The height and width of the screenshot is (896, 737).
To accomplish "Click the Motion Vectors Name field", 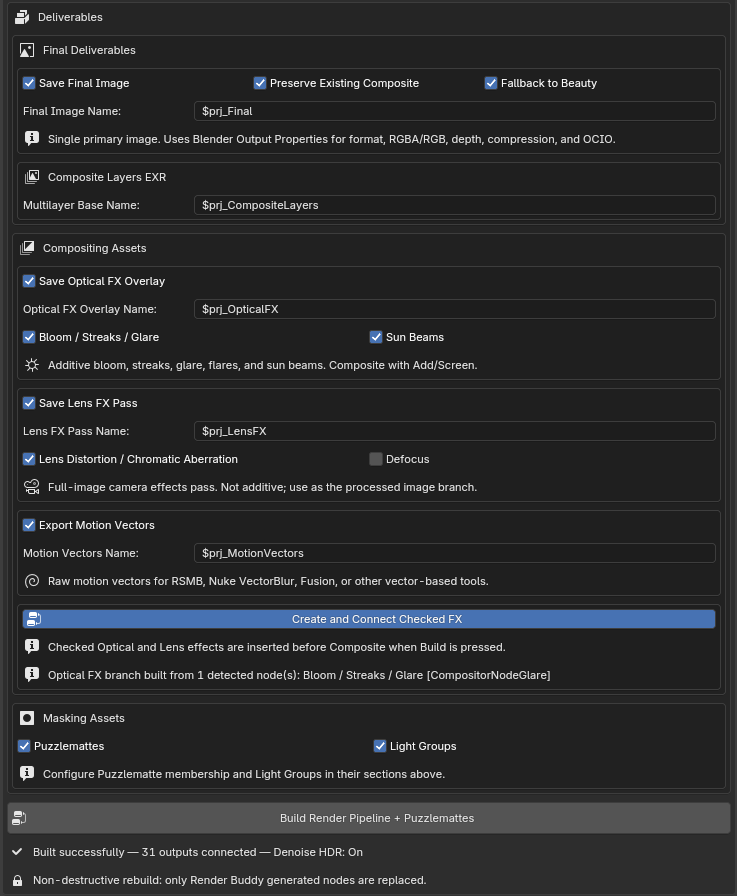I will [455, 553].
